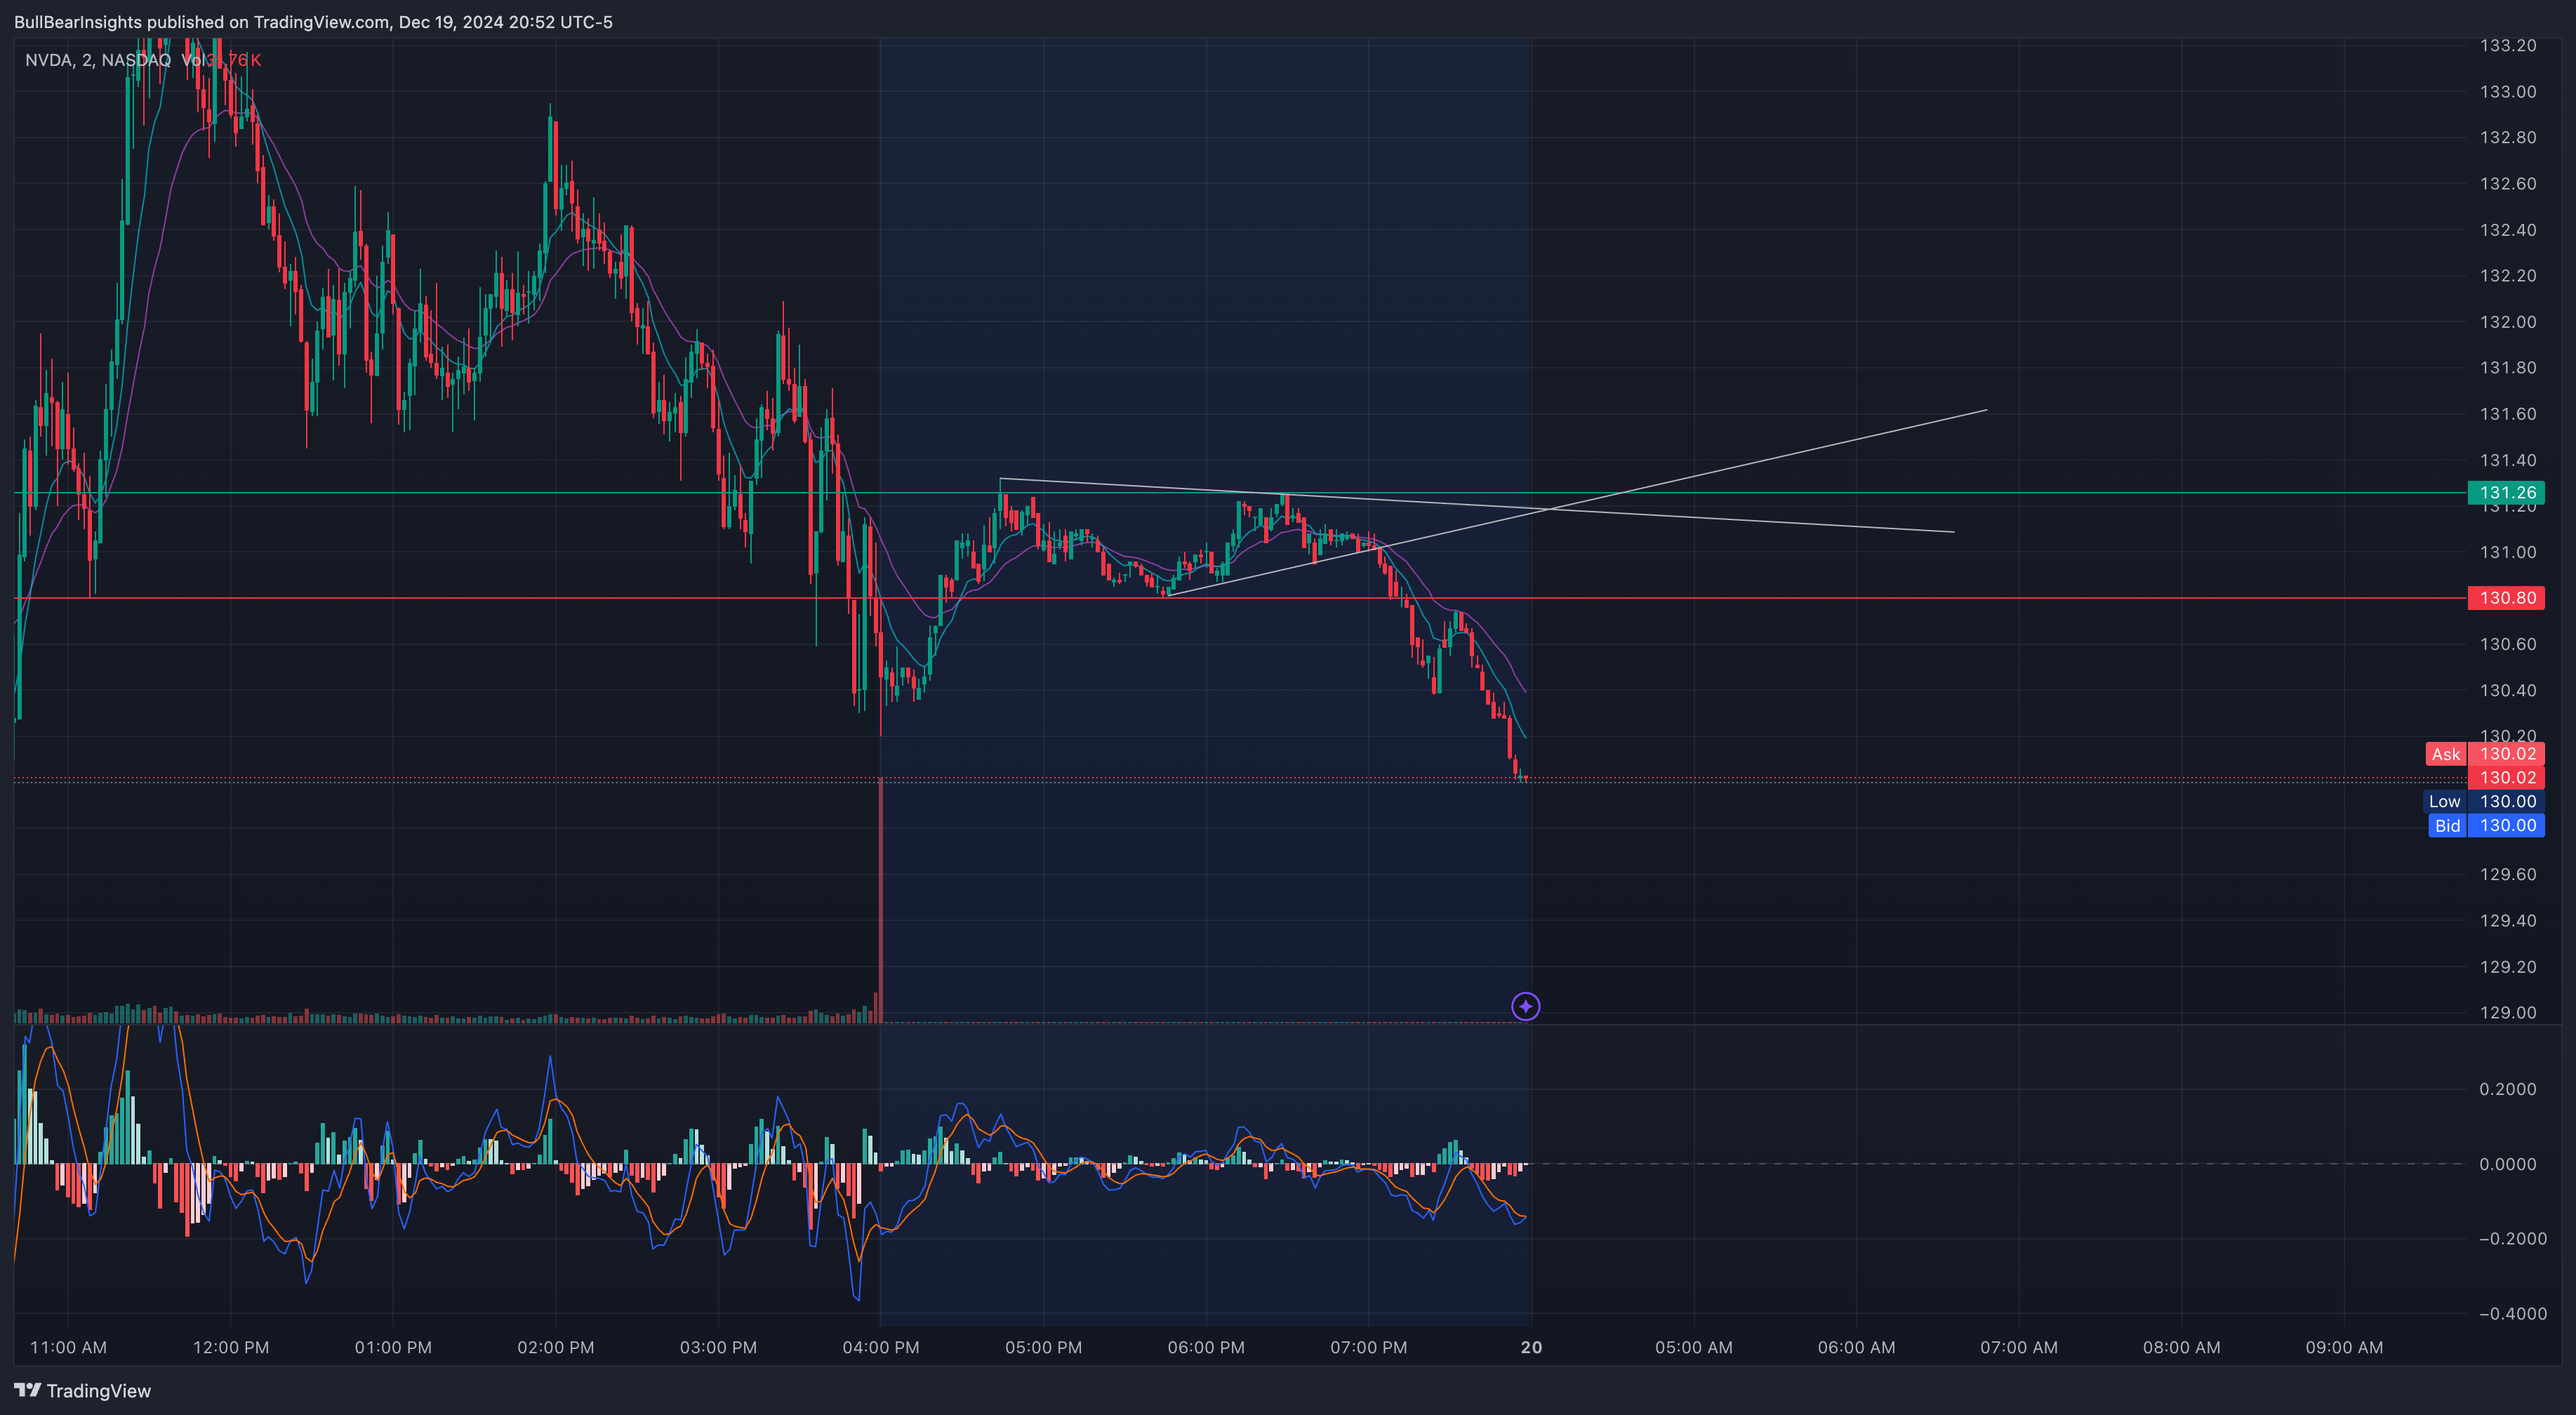This screenshot has height=1415, width=2576.
Task: Click the Low 130.00 label
Action: click(2485, 801)
